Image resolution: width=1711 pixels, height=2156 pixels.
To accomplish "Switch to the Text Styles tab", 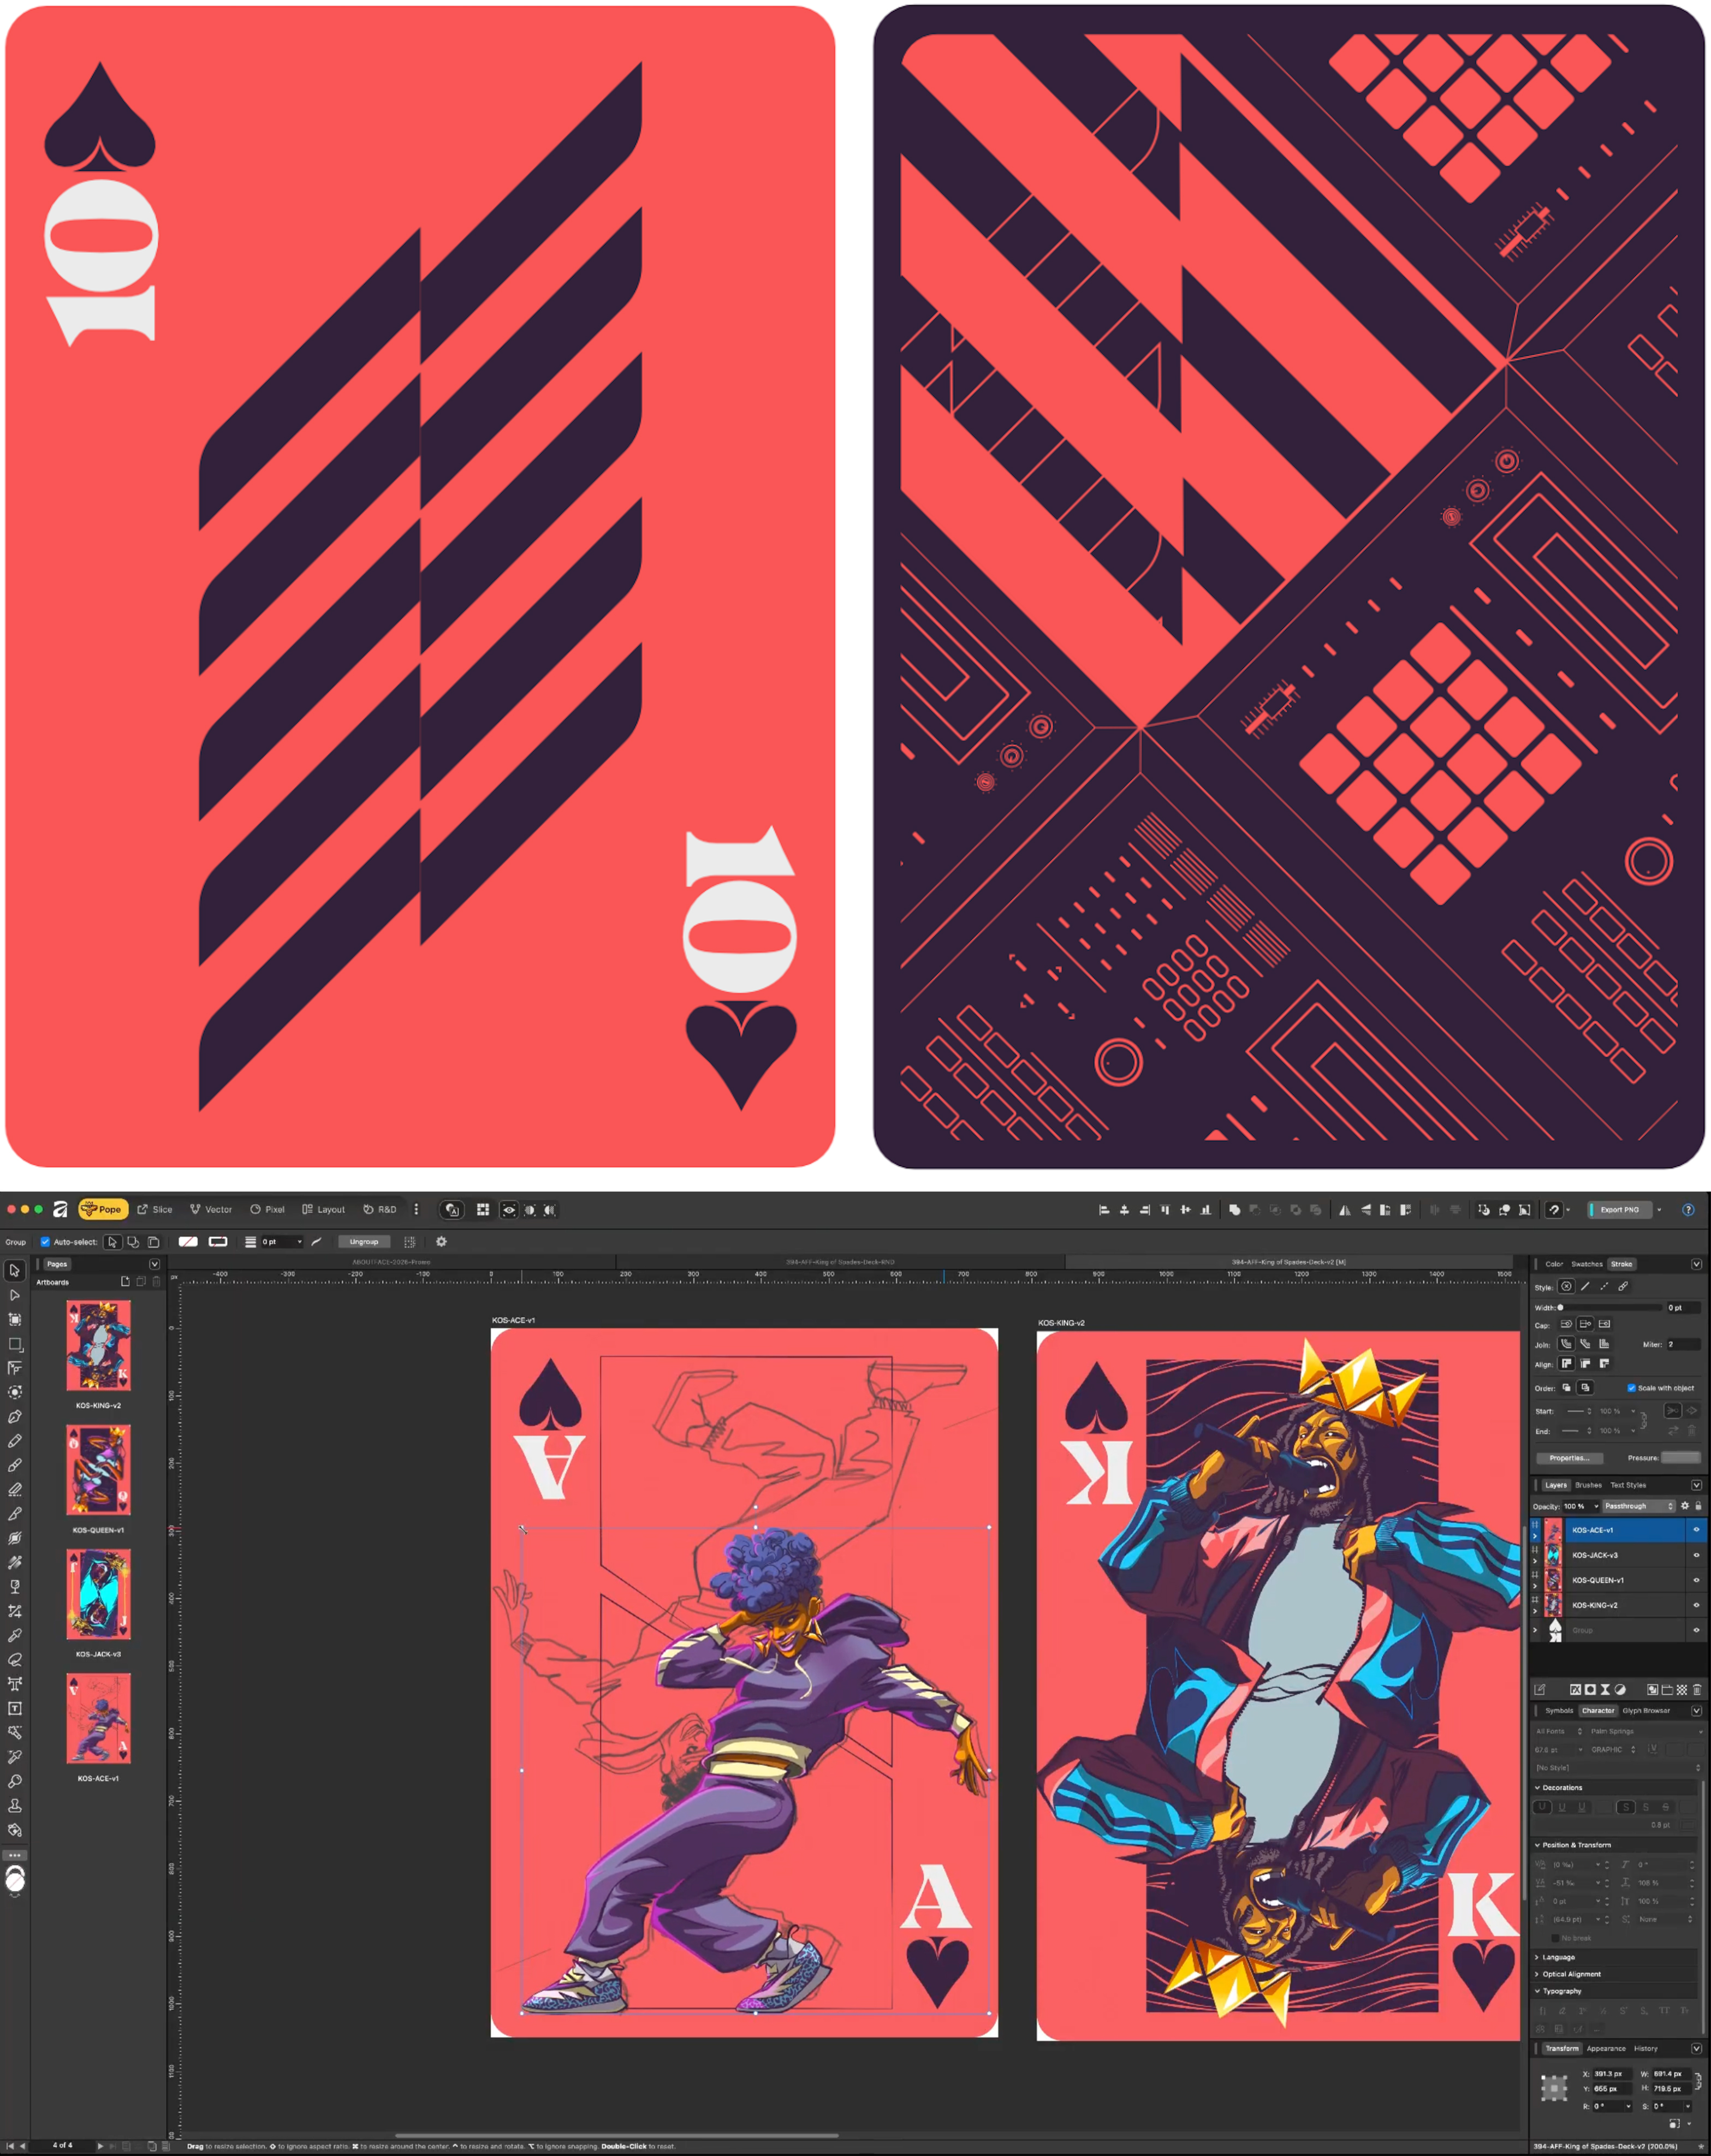I will (x=1628, y=1485).
